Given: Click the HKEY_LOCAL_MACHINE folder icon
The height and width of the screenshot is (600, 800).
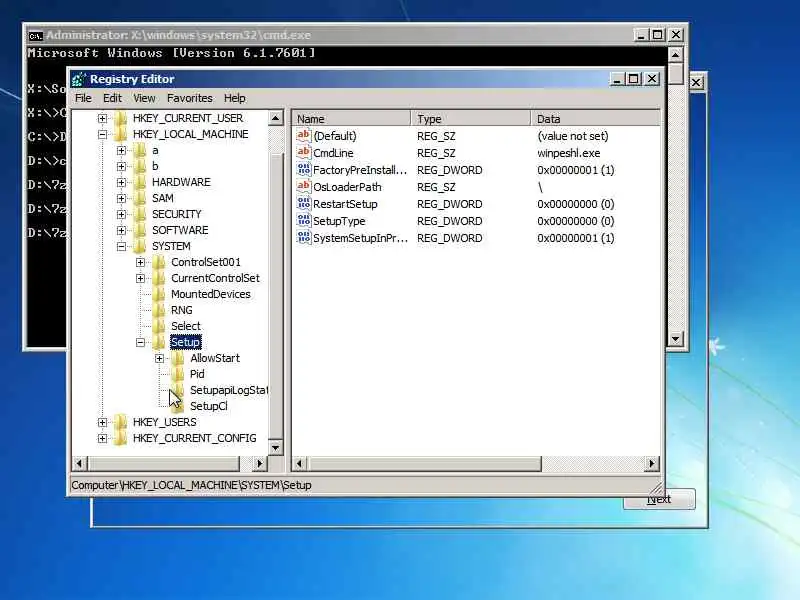Looking at the screenshot, I should tap(121, 134).
